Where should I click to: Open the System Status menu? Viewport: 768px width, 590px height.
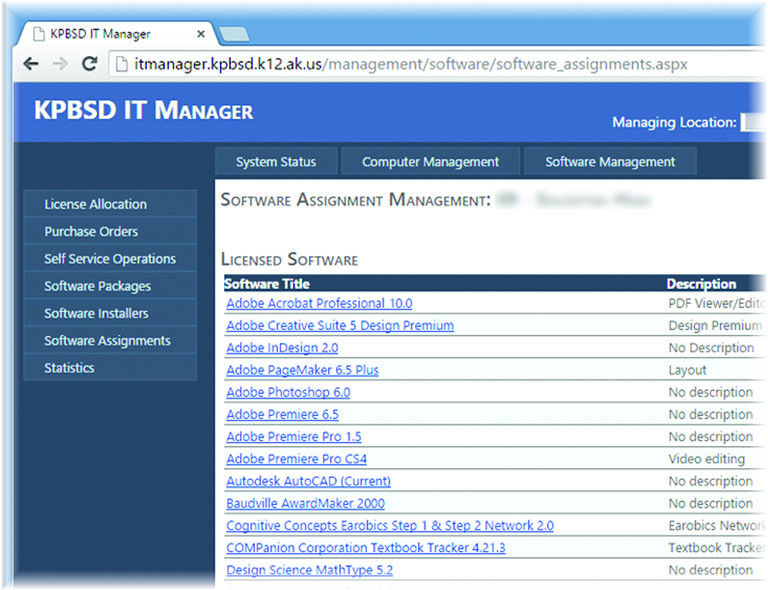(x=276, y=162)
